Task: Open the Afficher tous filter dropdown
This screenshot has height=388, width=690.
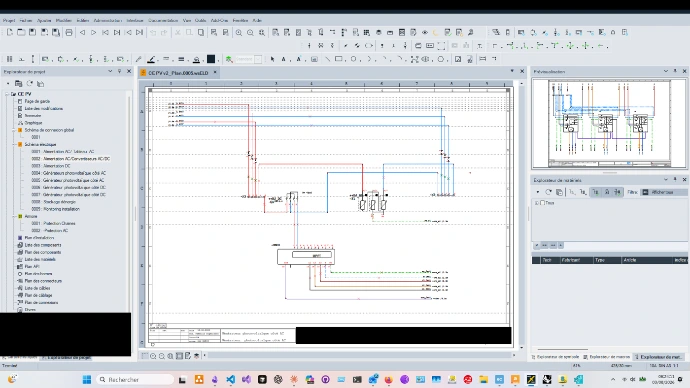Action: [x=664, y=192]
